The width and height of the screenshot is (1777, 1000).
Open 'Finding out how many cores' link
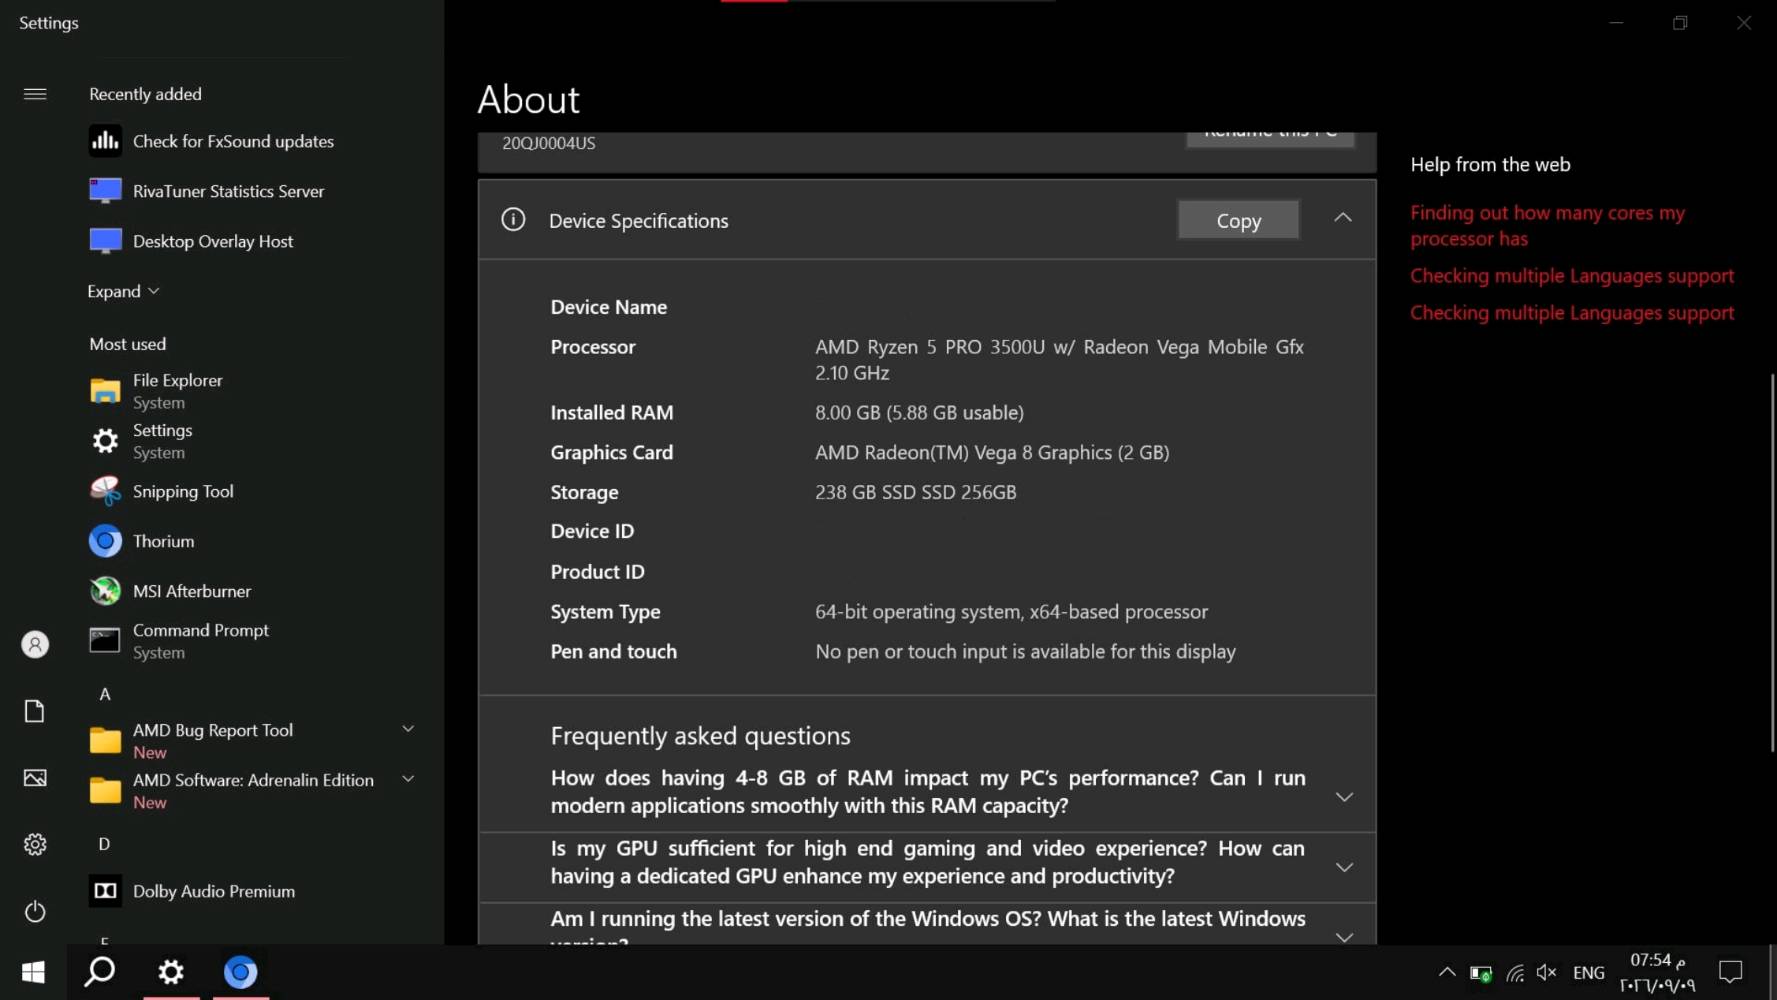pyautogui.click(x=1548, y=226)
